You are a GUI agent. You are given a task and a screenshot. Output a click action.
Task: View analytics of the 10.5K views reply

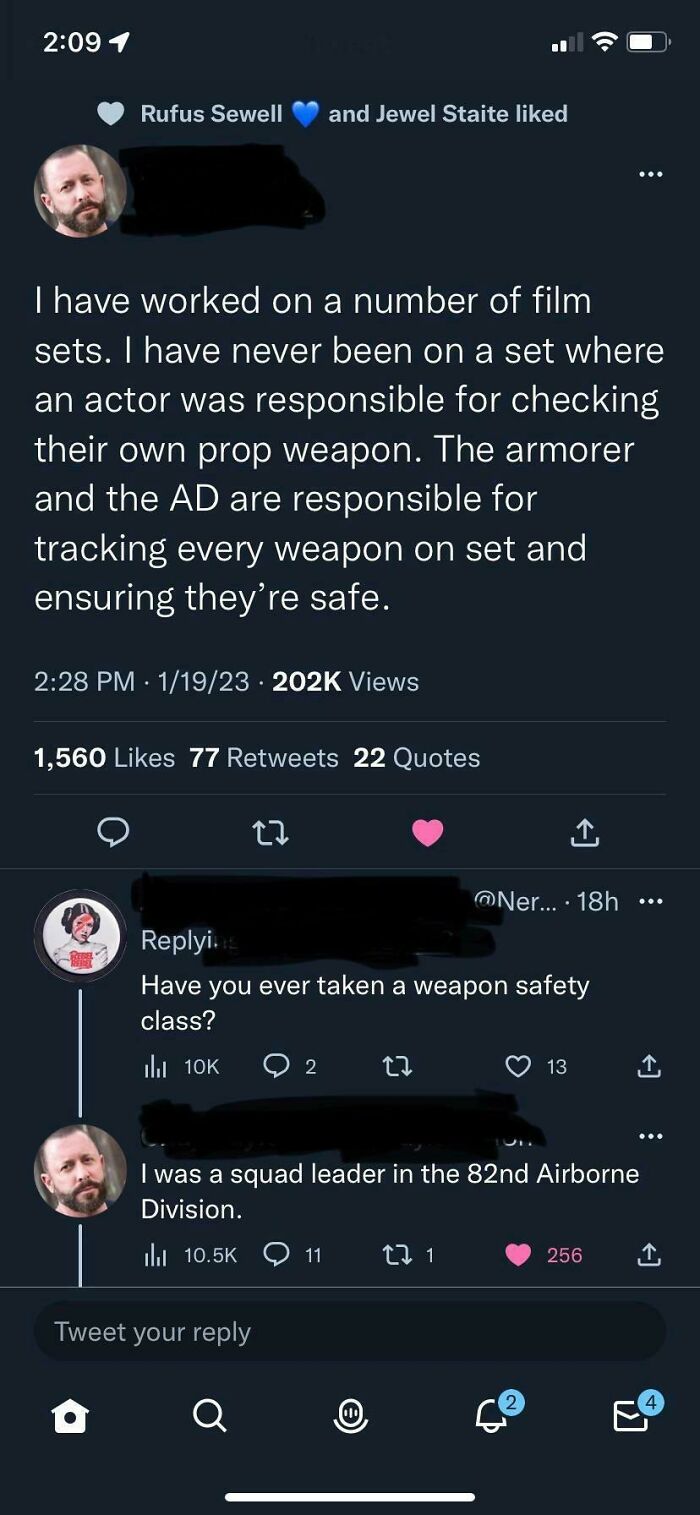pyautogui.click(x=191, y=1255)
